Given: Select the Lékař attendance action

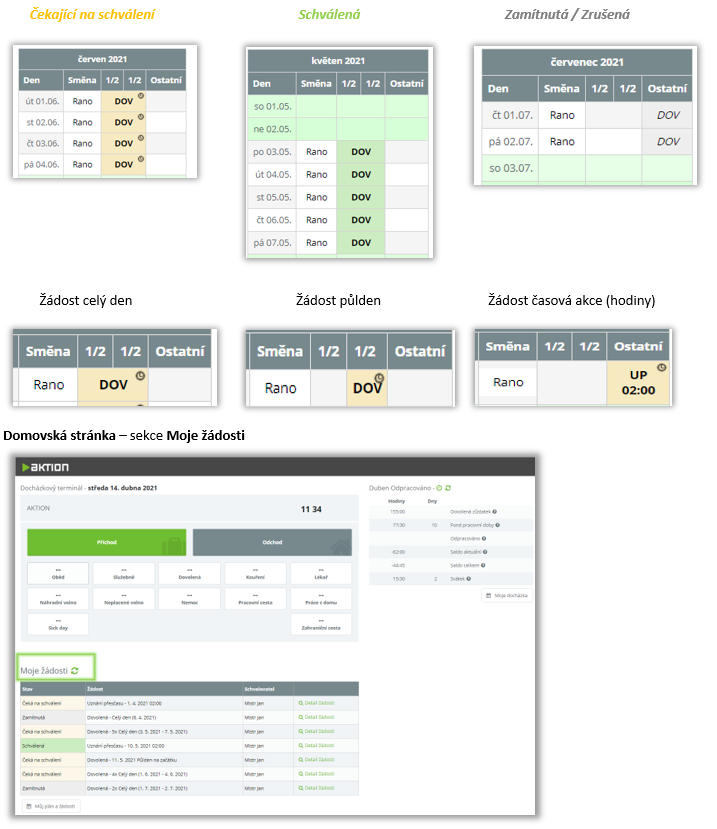Looking at the screenshot, I should (x=321, y=572).
